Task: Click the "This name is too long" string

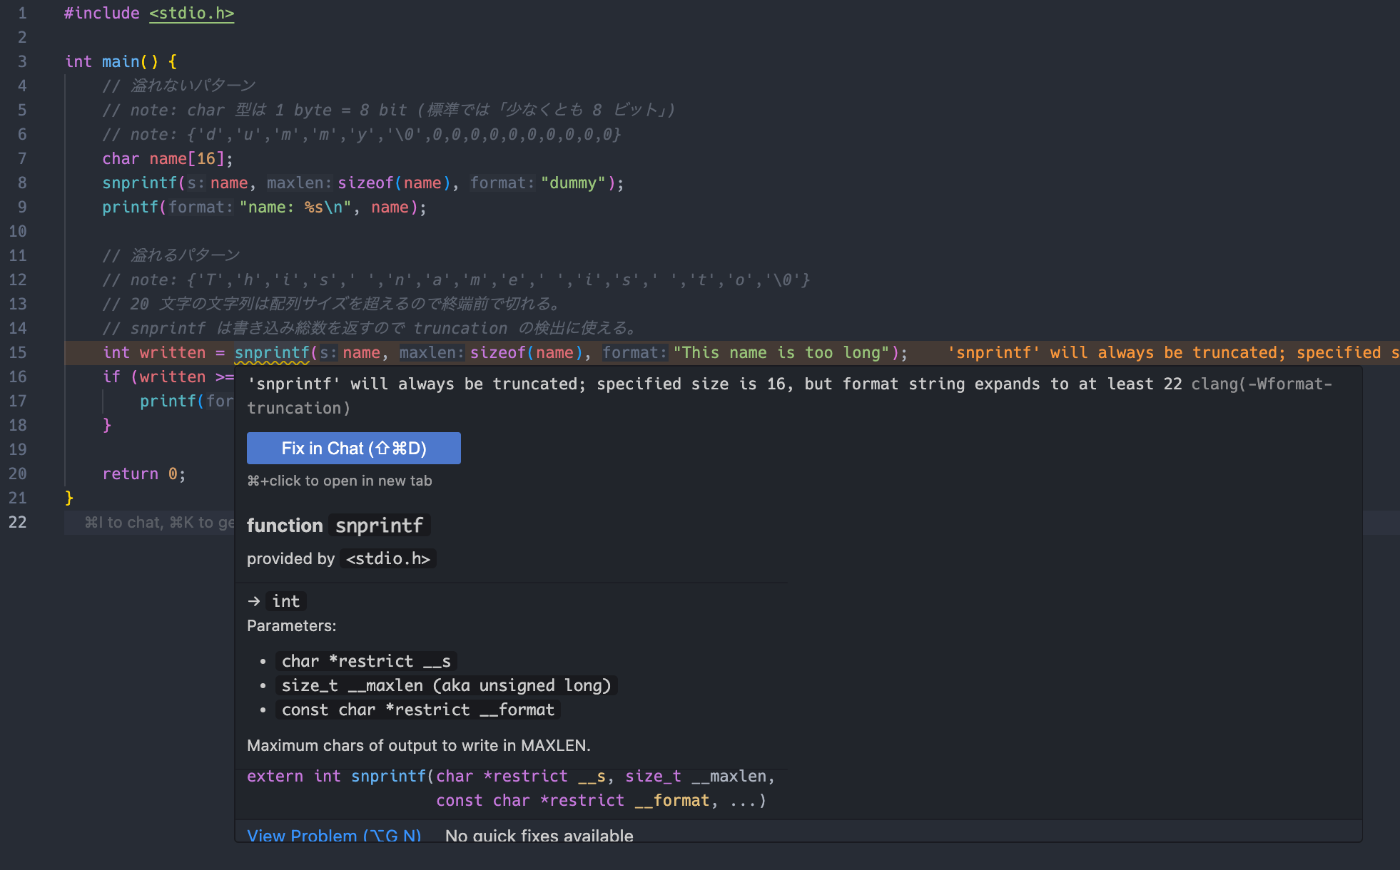Action: click(781, 352)
